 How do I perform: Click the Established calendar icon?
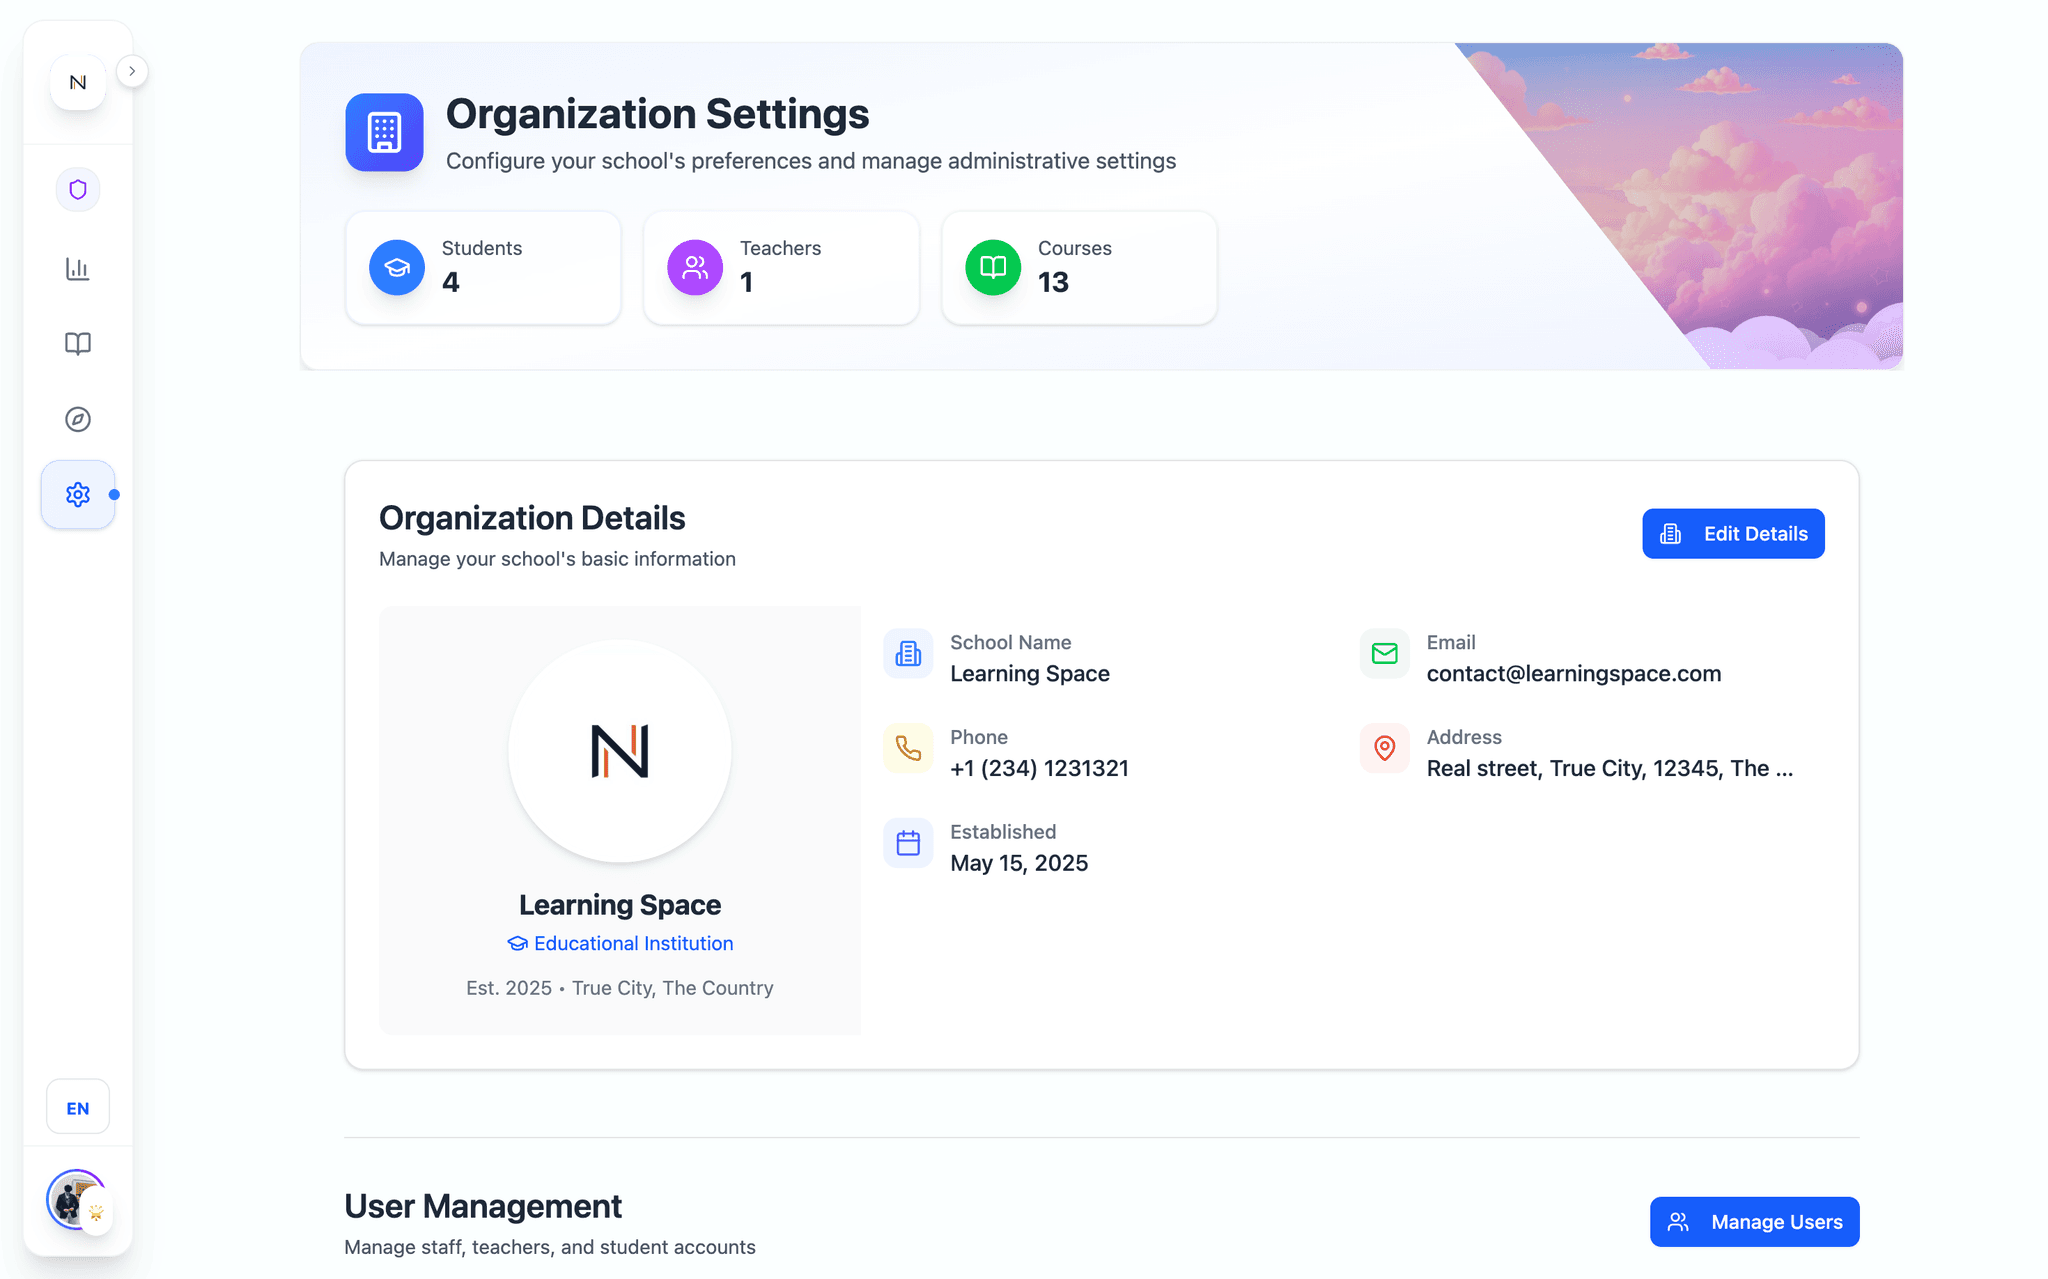point(908,843)
